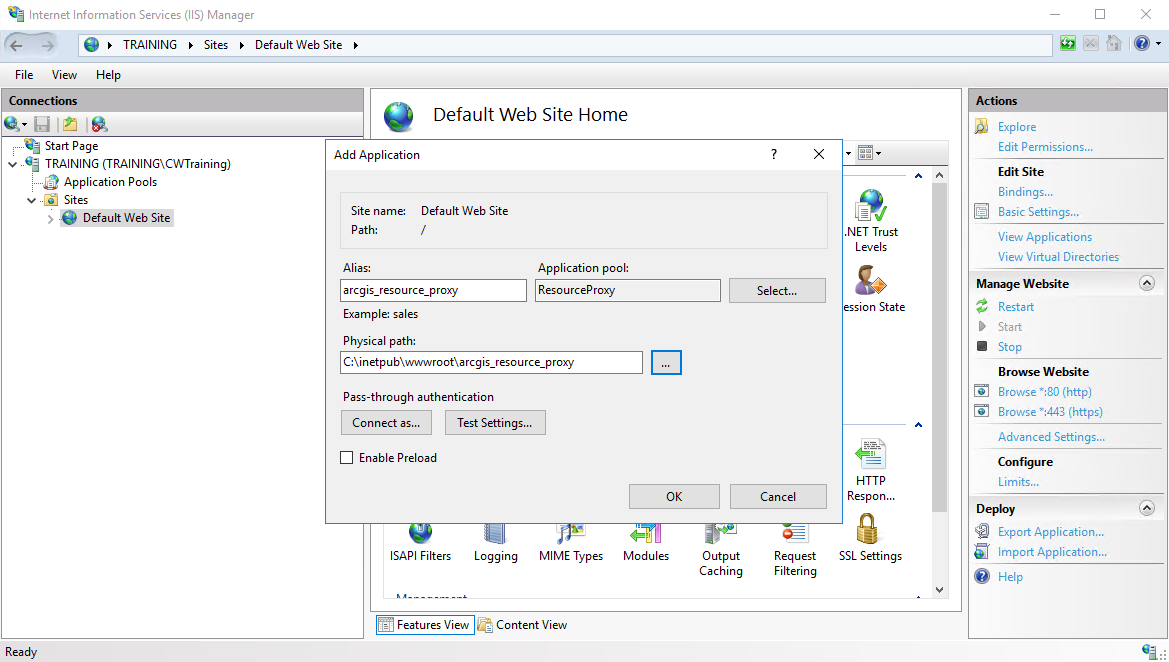Image resolution: width=1169 pixels, height=662 pixels.
Task: Click the Basic Settings... link
Action: point(1039,212)
